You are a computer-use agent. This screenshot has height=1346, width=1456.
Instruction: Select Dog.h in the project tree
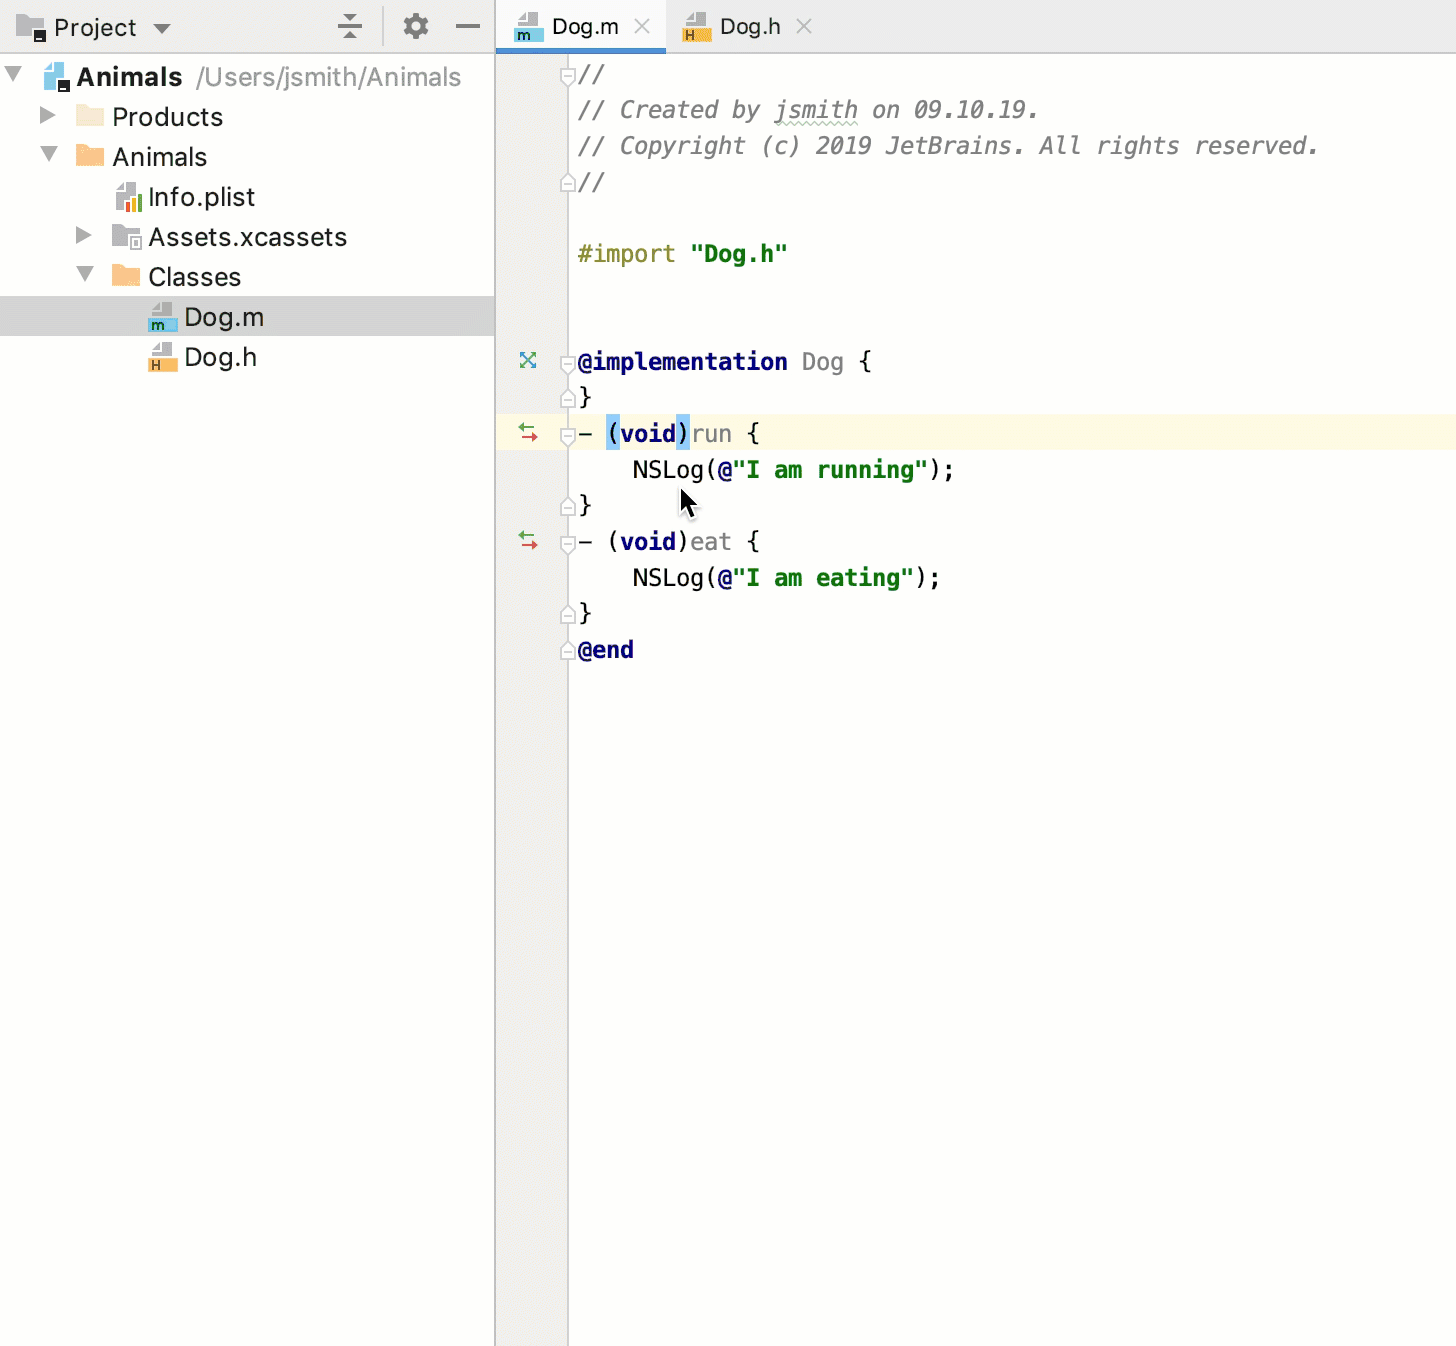click(220, 357)
